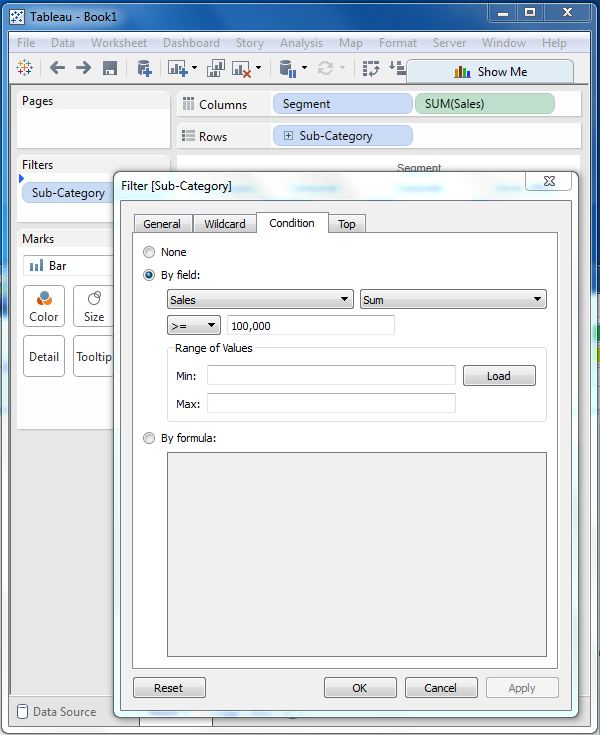Click the Tableau start page logo icon
The height and width of the screenshot is (735, 600).
point(25,68)
